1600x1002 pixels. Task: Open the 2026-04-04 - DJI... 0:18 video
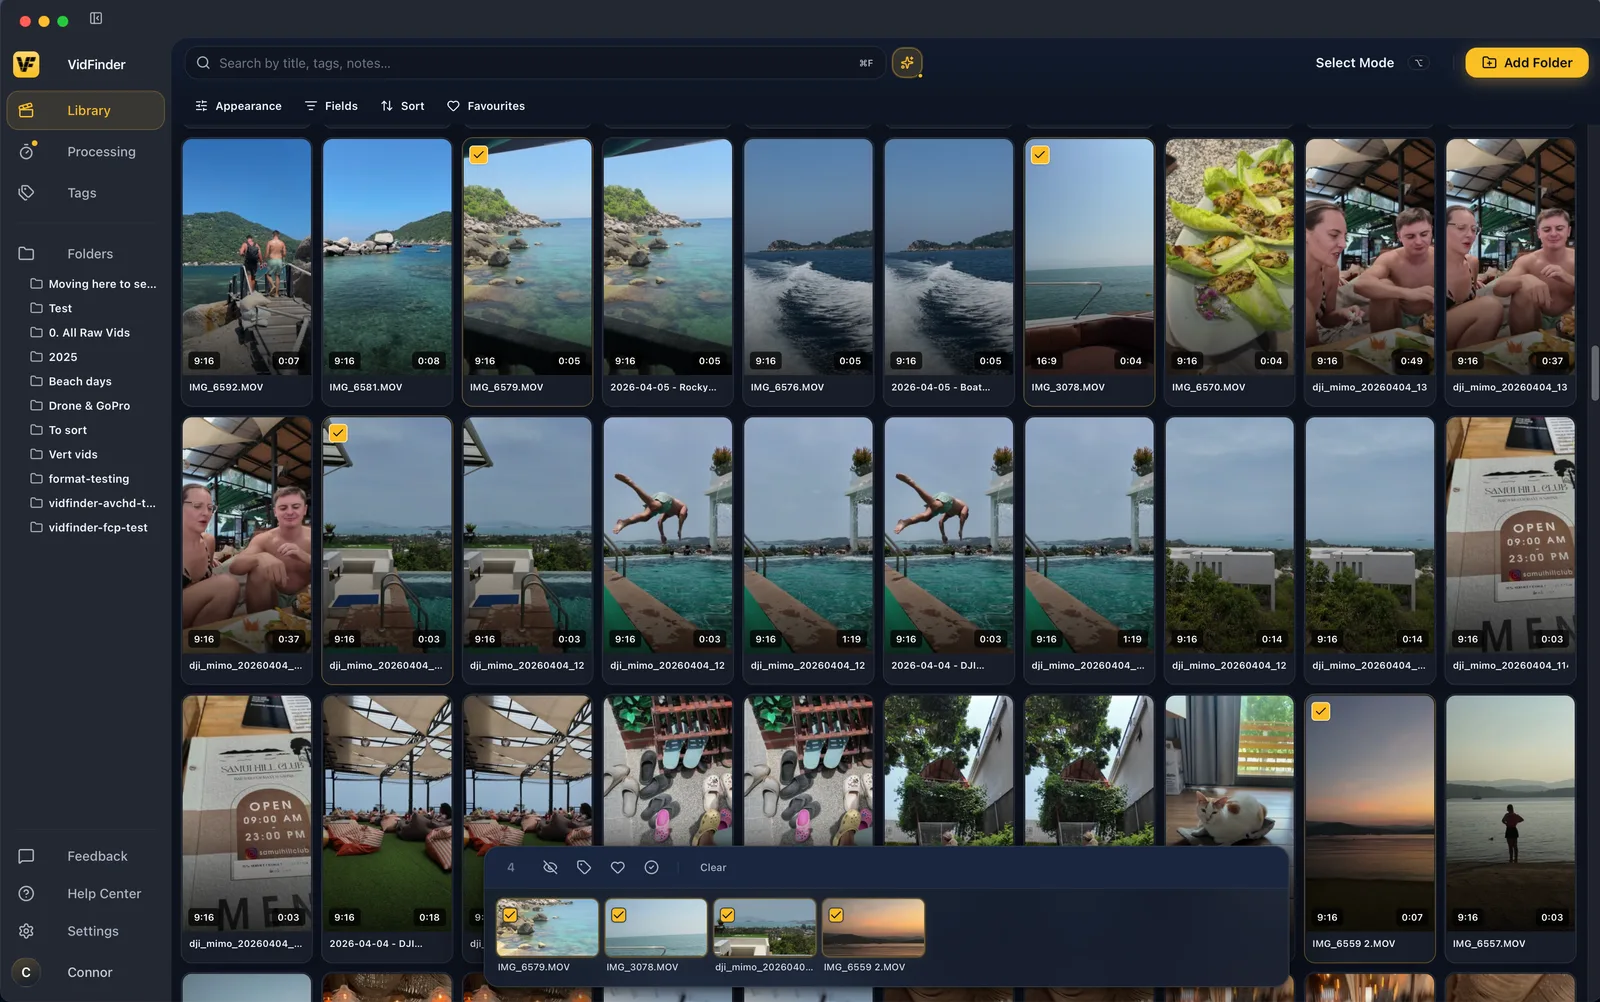[387, 814]
